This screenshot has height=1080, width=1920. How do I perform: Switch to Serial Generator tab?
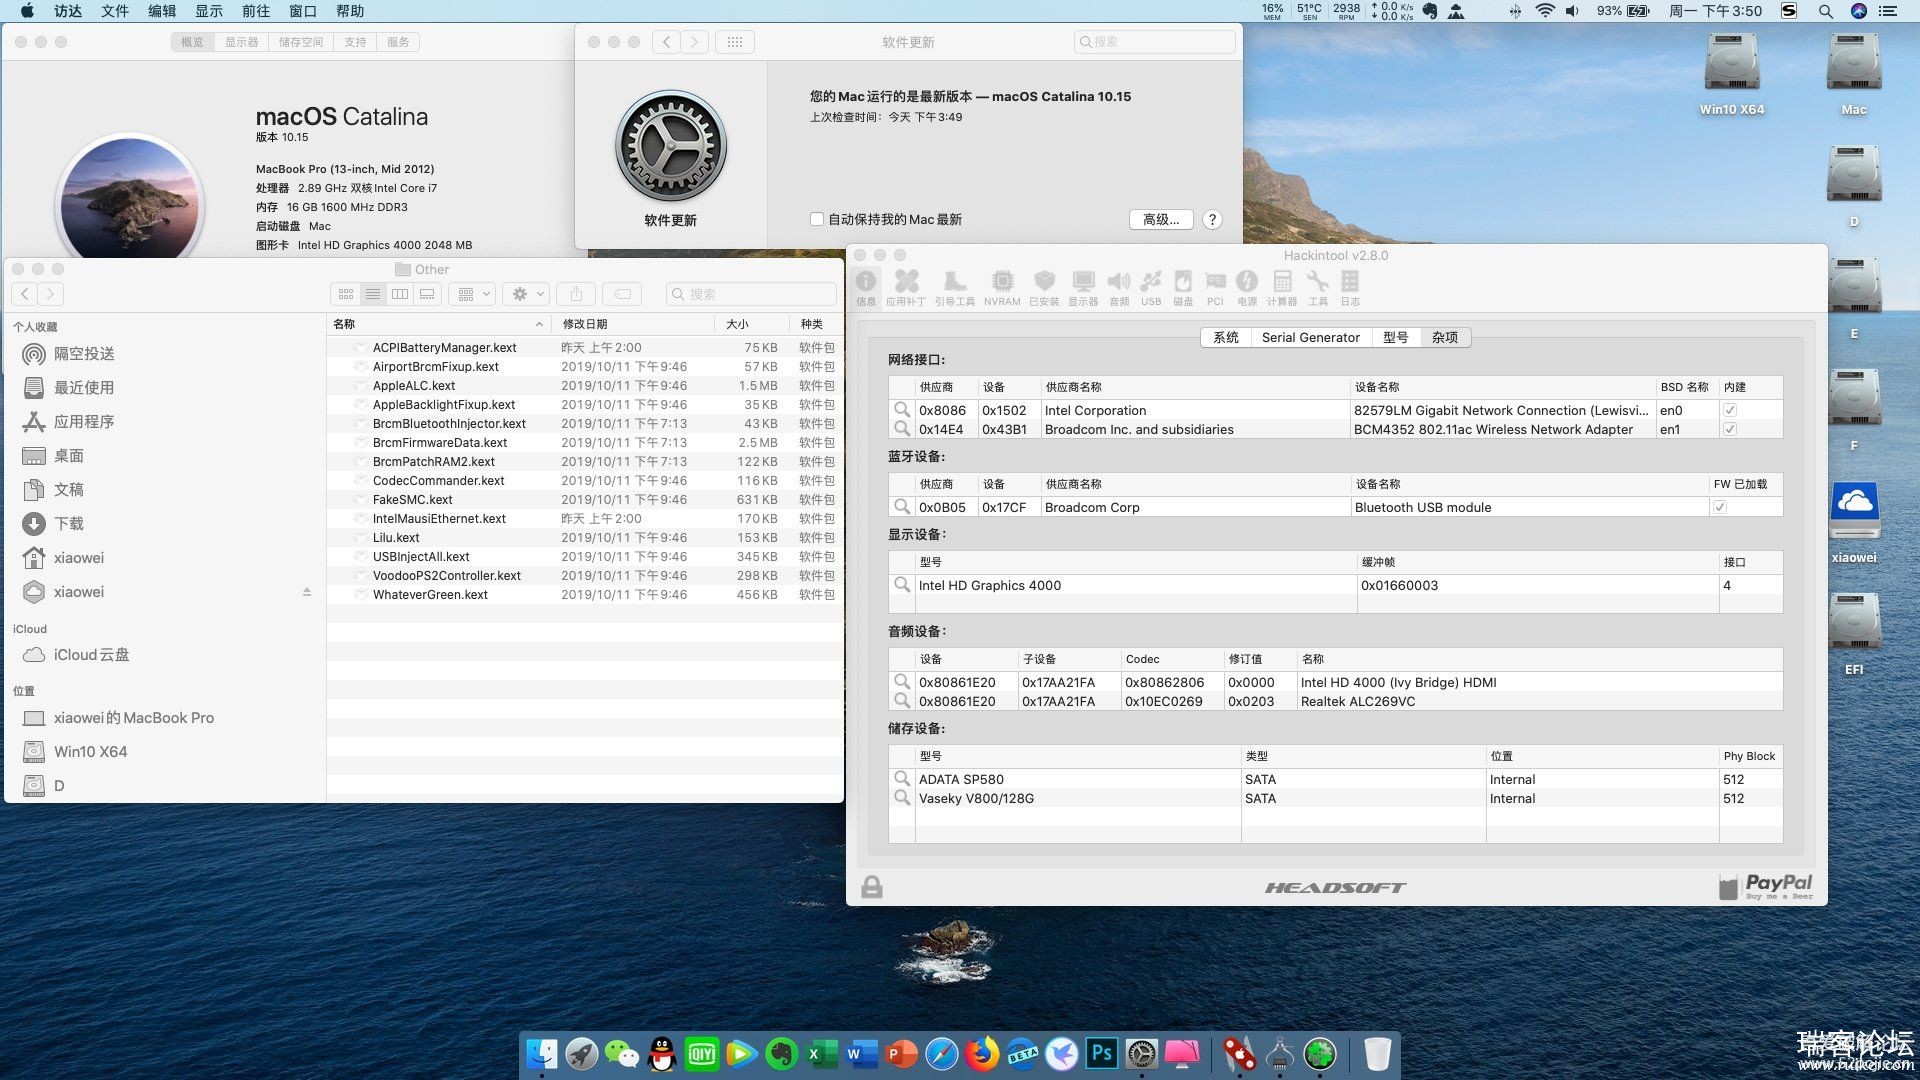(x=1310, y=337)
